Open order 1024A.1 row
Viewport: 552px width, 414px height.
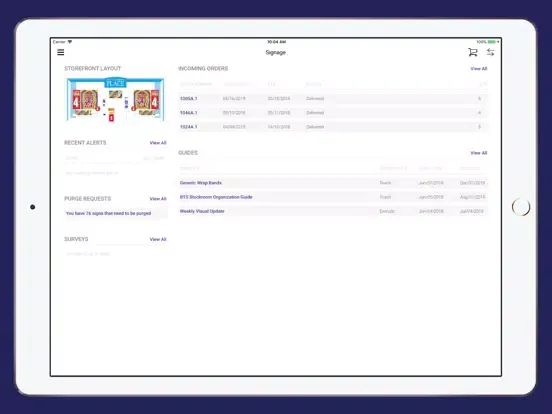tap(333, 127)
